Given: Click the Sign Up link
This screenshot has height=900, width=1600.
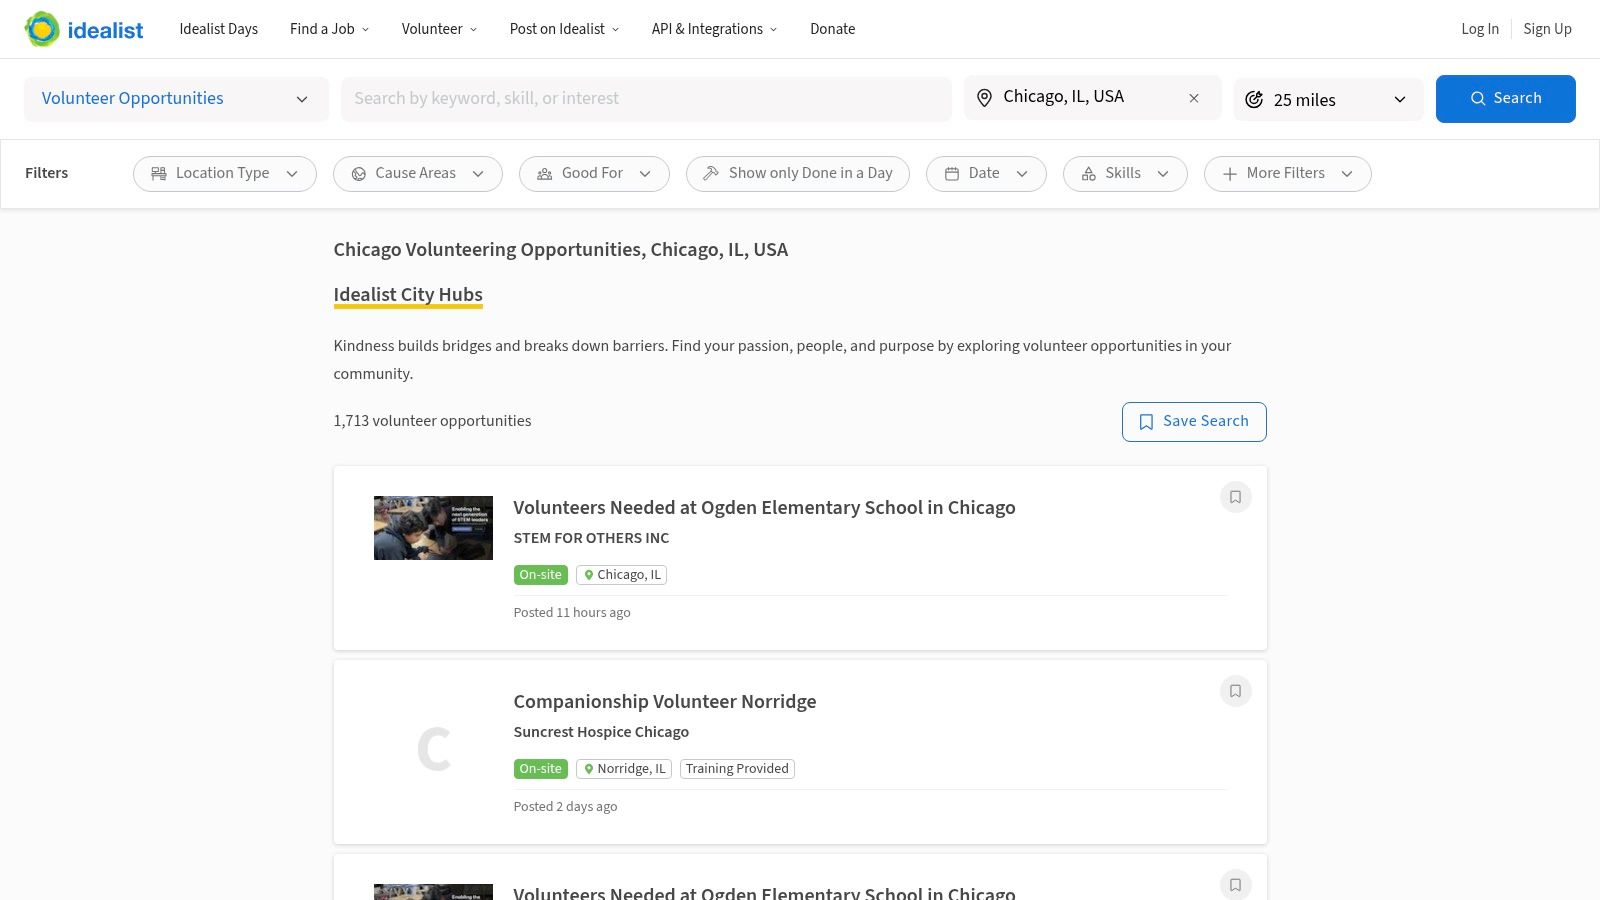Looking at the screenshot, I should coord(1547,29).
